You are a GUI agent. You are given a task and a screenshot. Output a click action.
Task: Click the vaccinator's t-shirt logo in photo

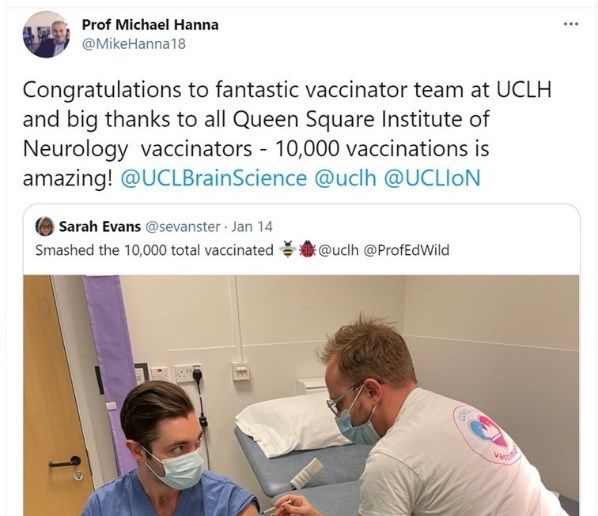click(x=486, y=434)
